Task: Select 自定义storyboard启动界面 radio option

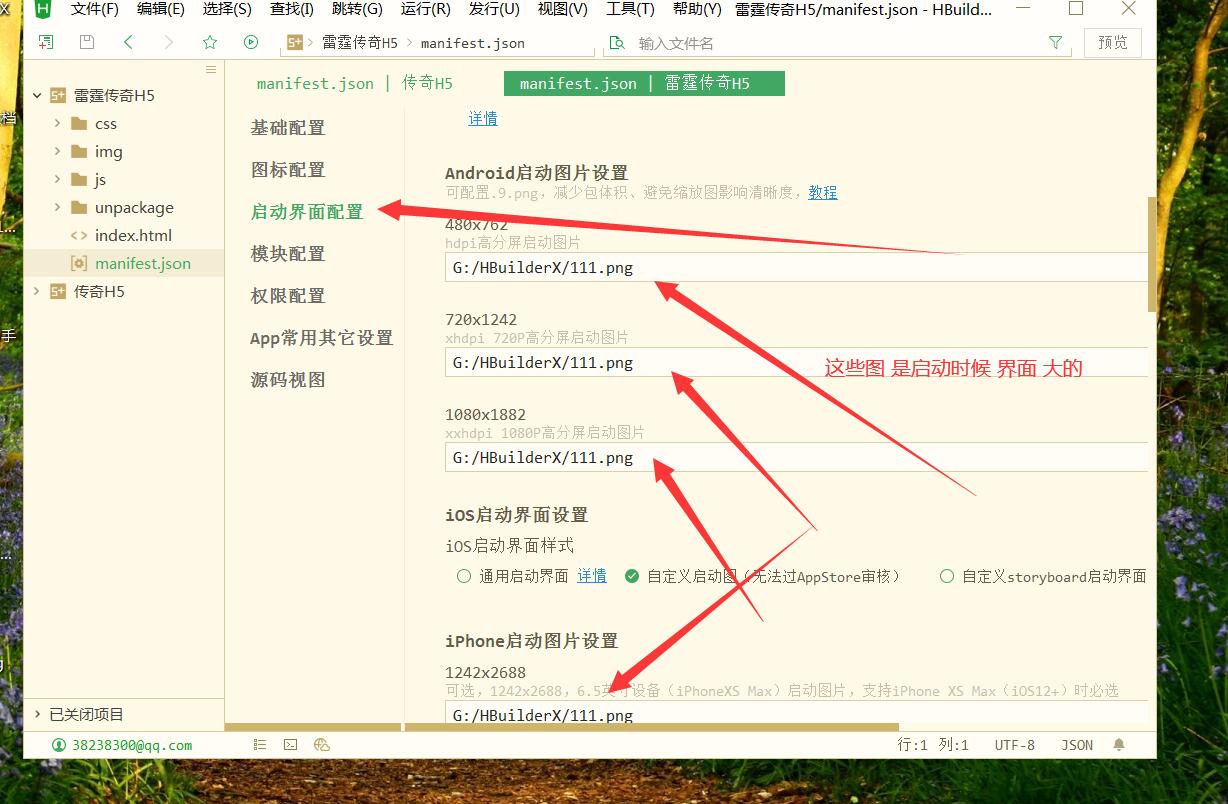Action: pyautogui.click(x=947, y=576)
